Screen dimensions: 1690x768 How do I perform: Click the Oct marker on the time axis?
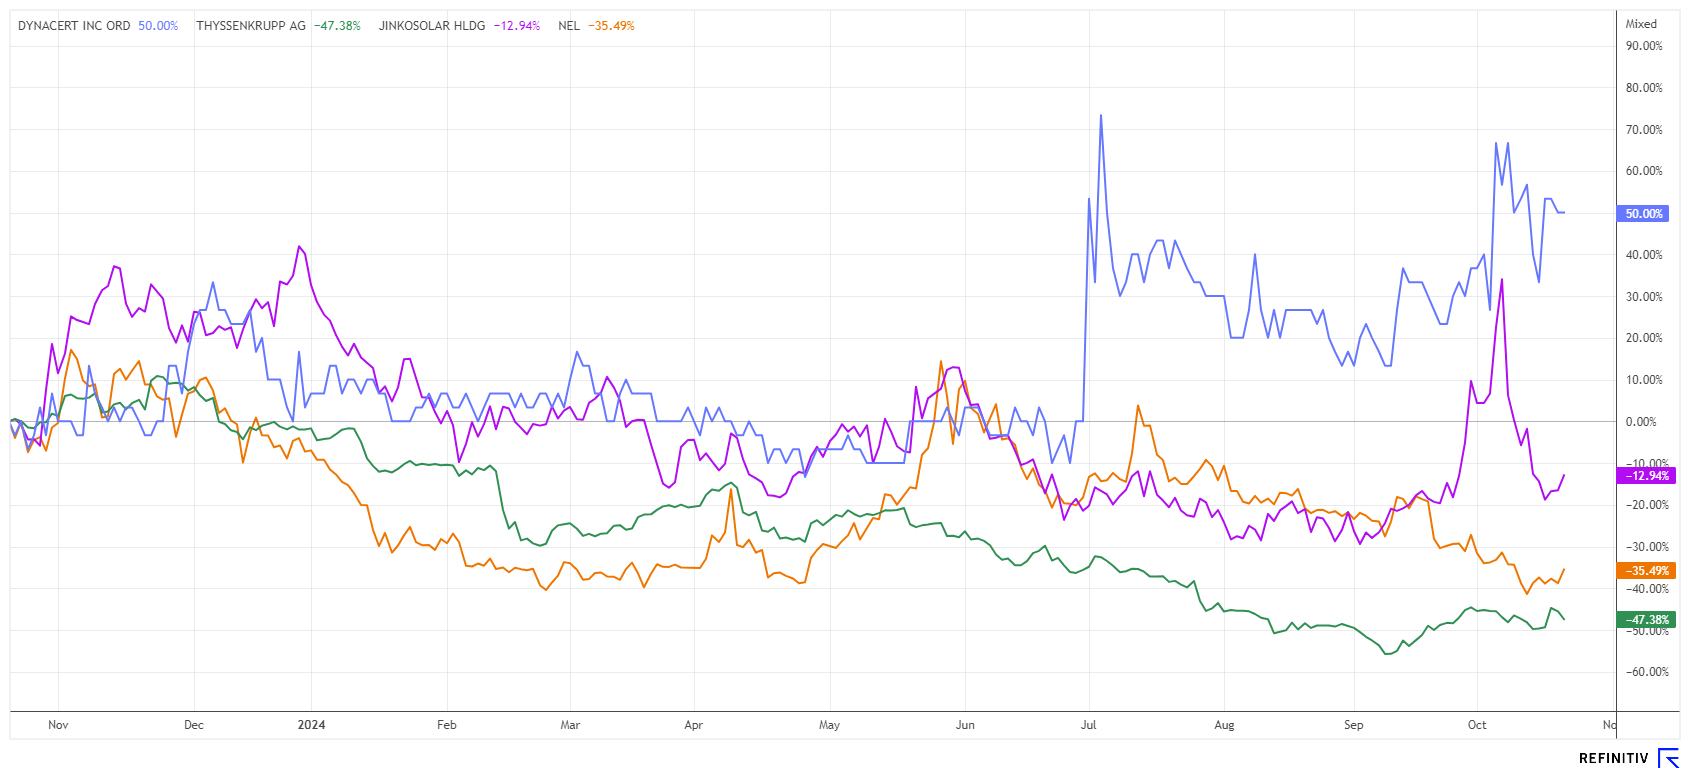1476,725
